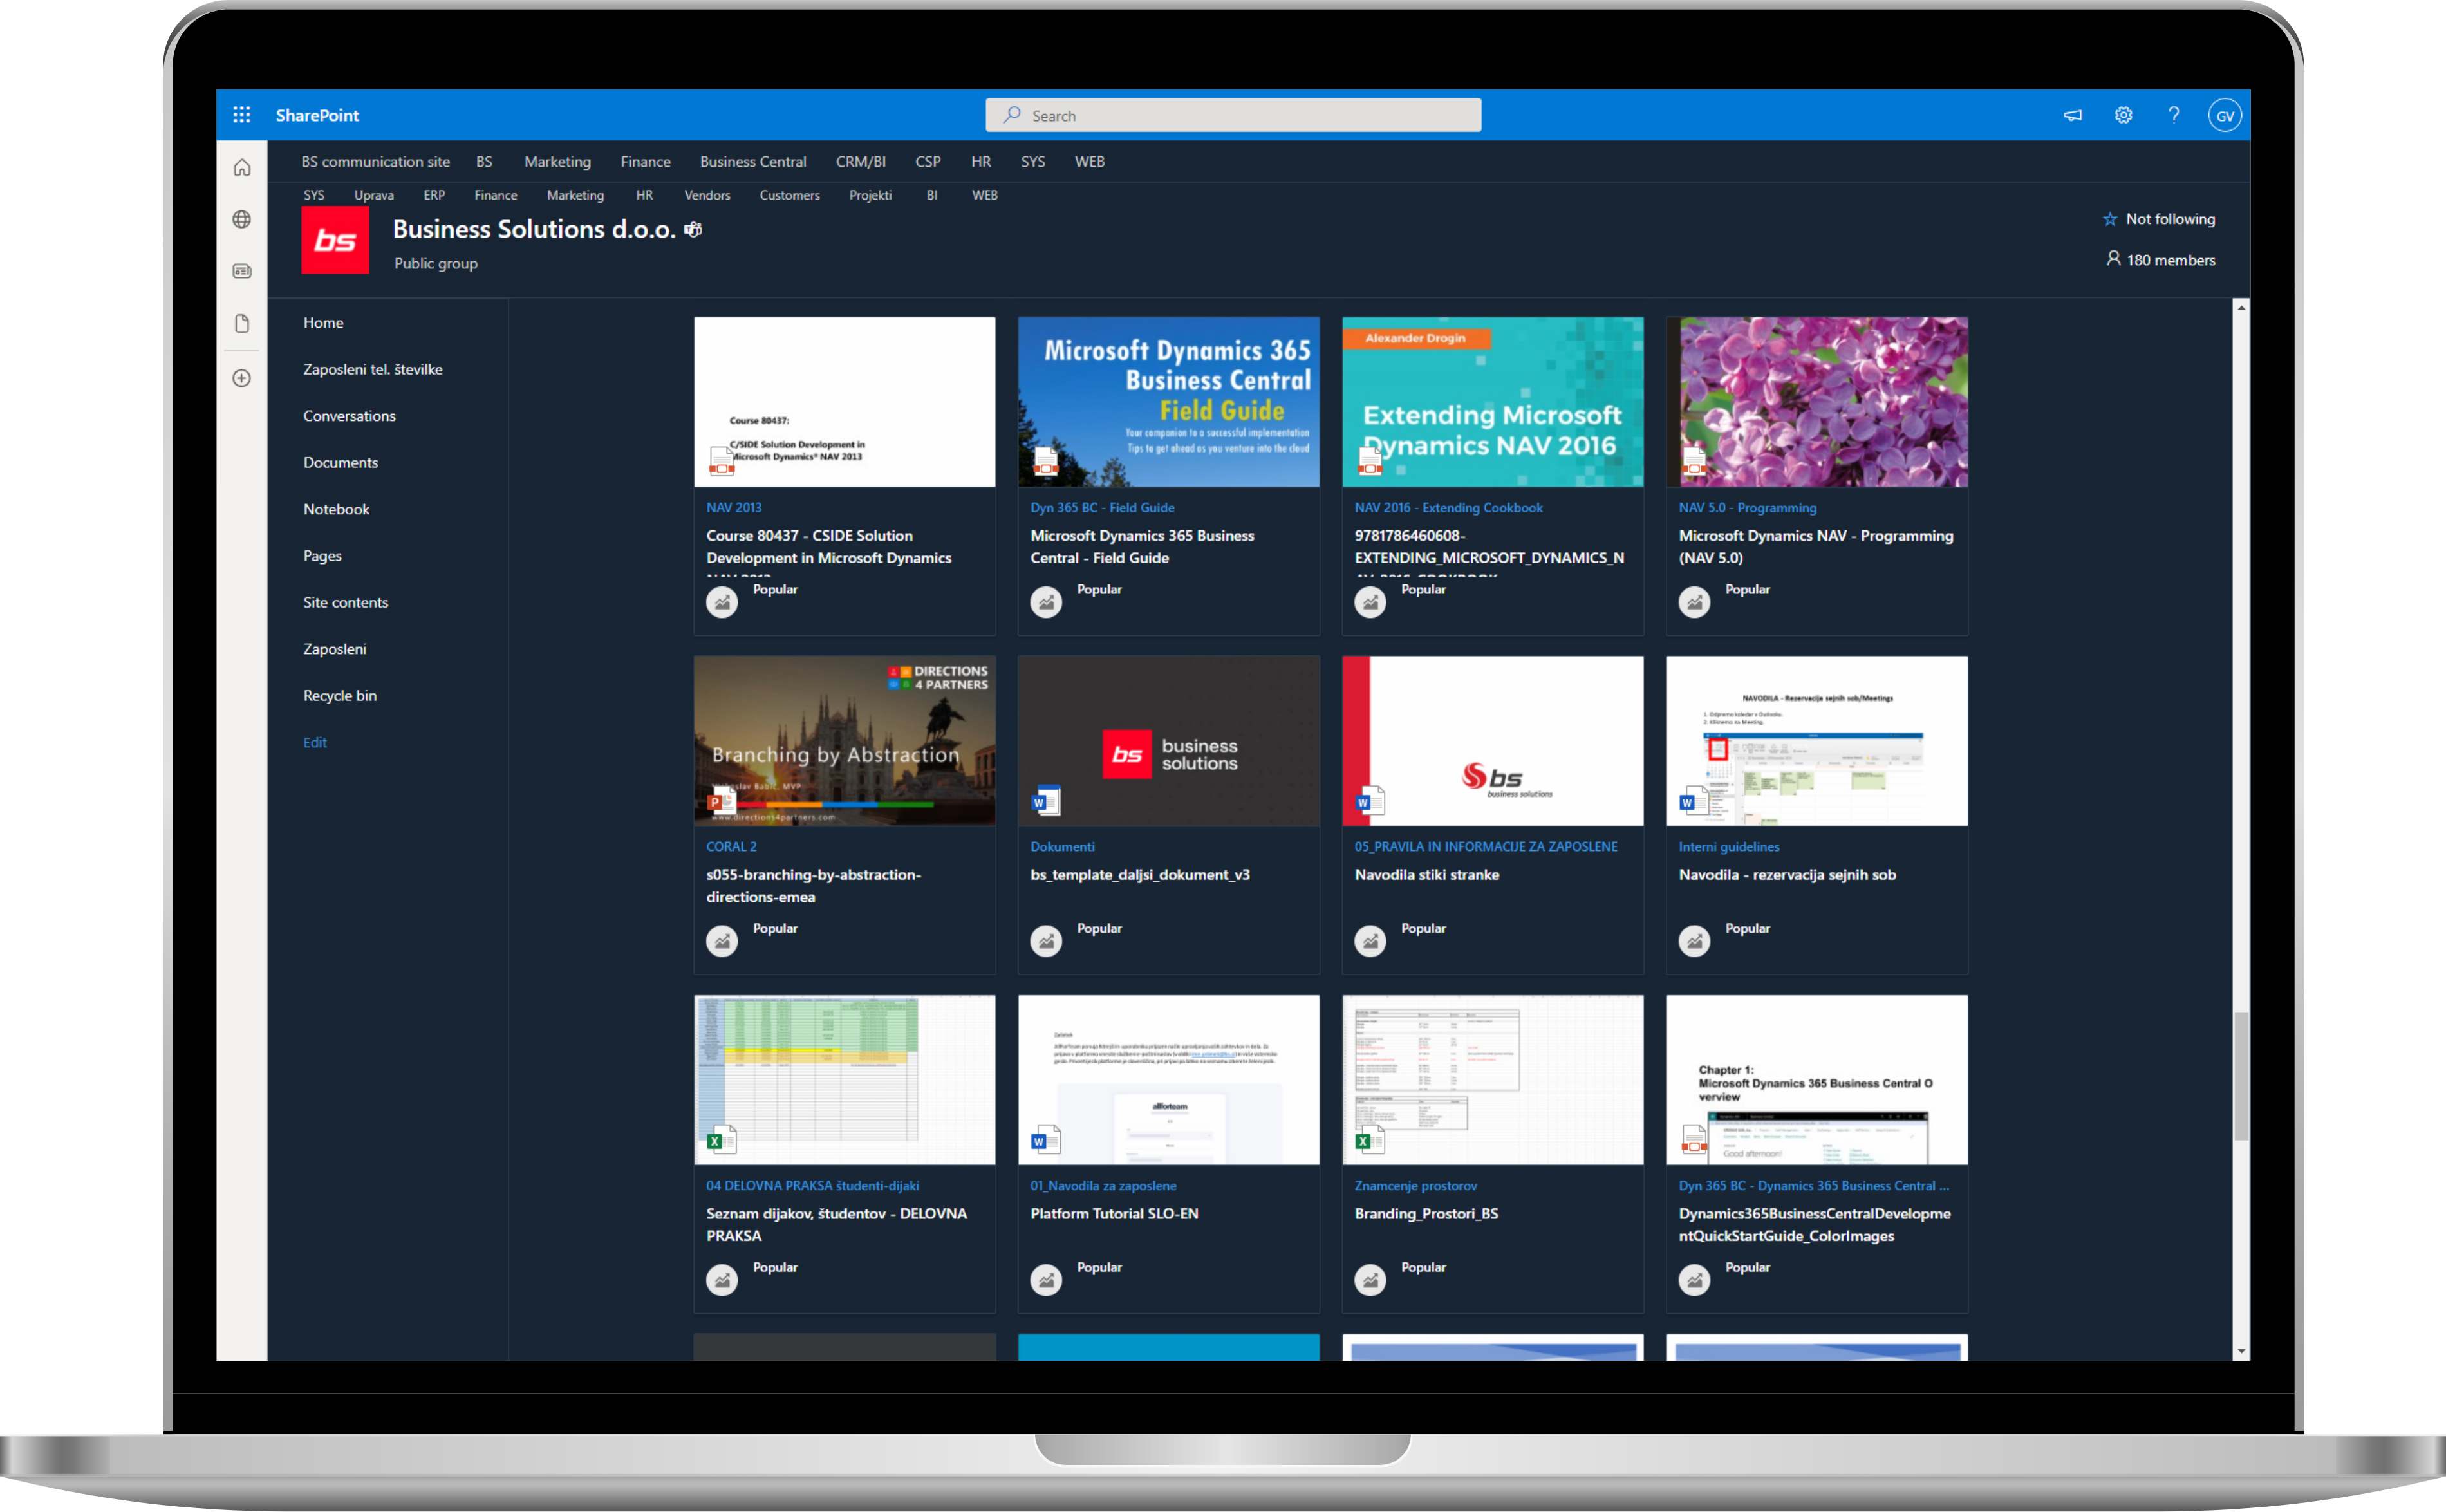This screenshot has width=2446, height=1512.
Task: Open Microsoft Dynamics 365 Business Central - Field Guide title
Action: [1142, 547]
